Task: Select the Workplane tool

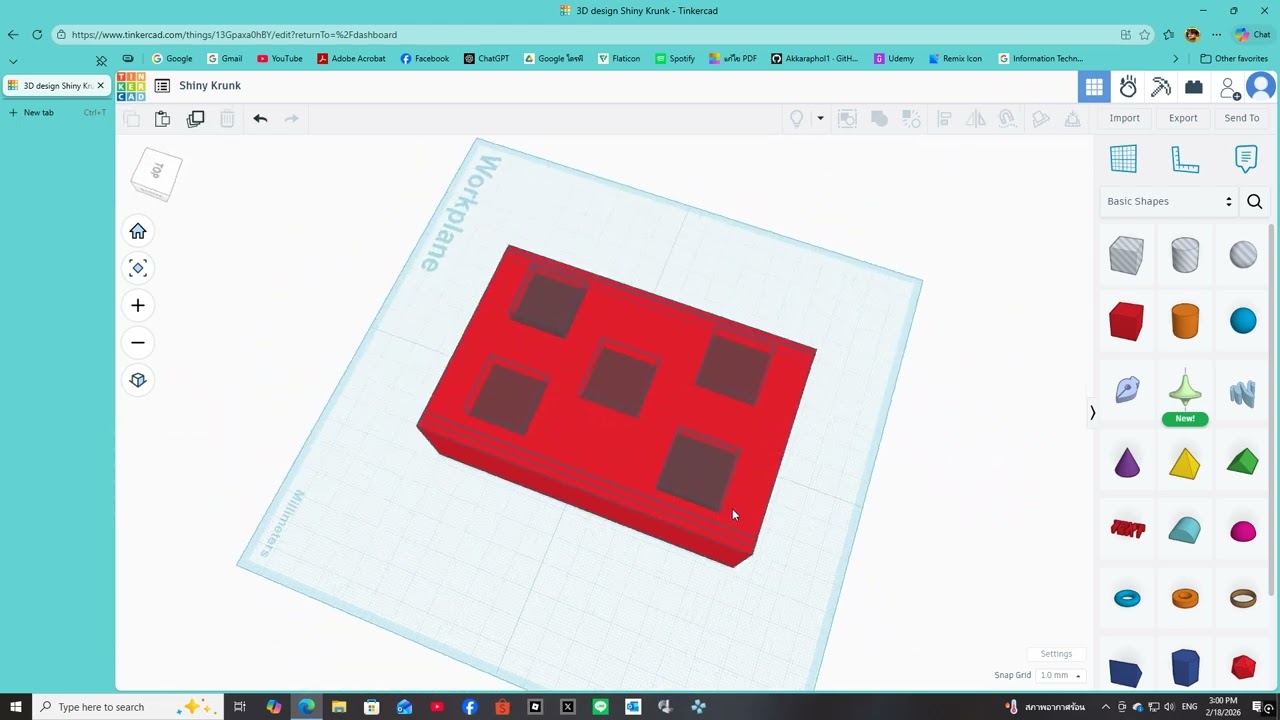Action: coord(1123,158)
